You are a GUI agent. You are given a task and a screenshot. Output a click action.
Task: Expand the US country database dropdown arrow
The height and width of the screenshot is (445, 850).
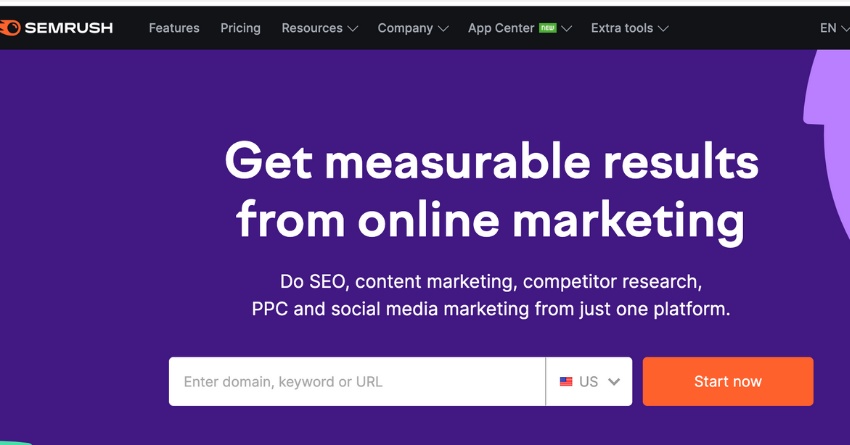(614, 382)
